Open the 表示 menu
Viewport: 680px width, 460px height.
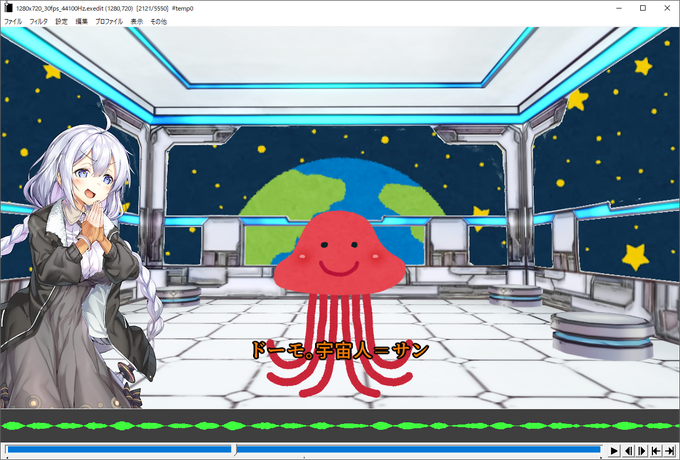click(x=137, y=21)
